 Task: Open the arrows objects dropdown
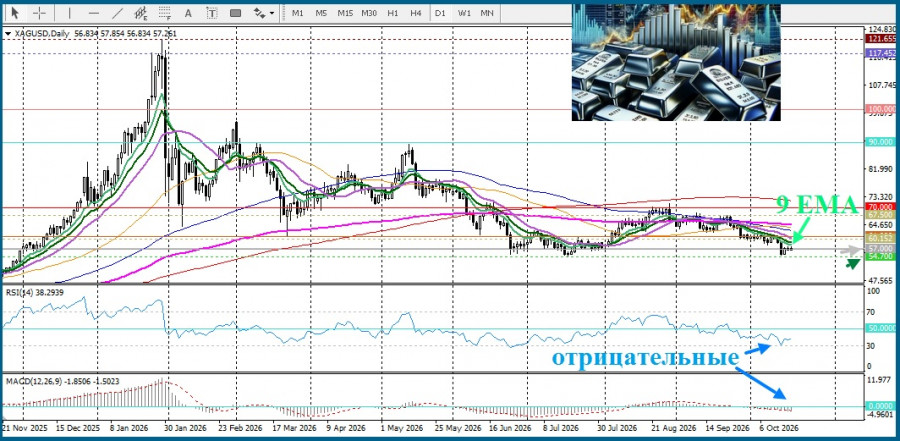coord(263,13)
